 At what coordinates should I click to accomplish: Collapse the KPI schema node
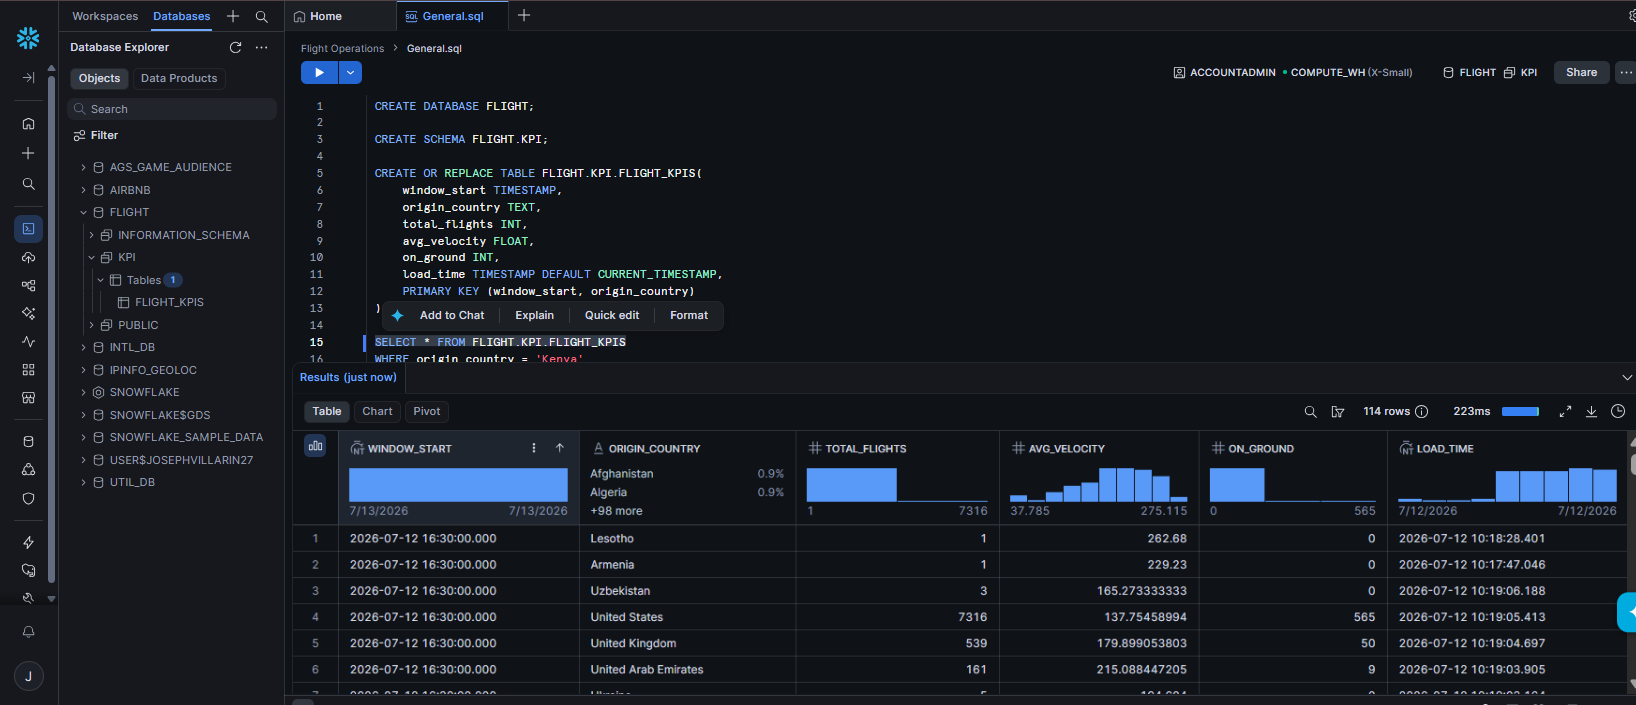92,257
